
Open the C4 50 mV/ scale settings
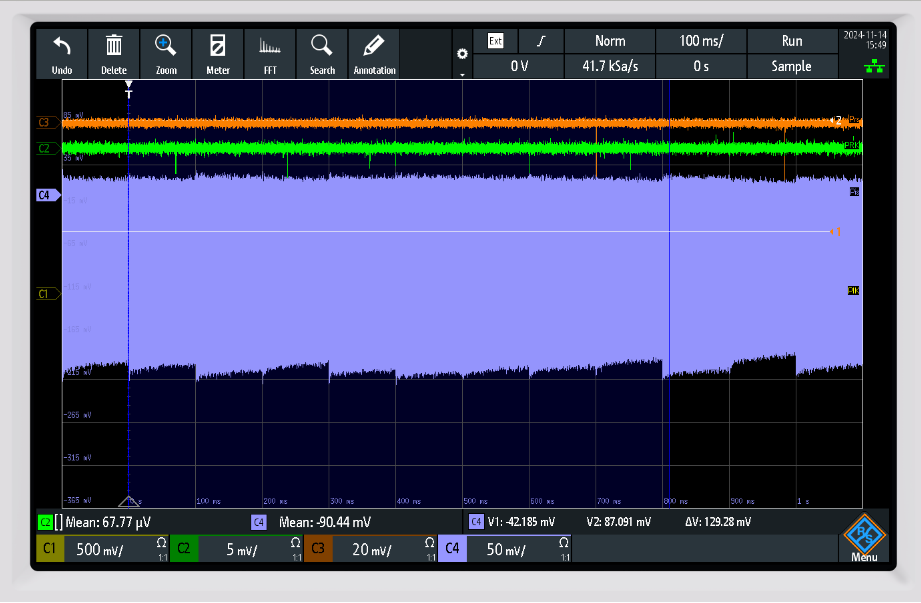[504, 550]
